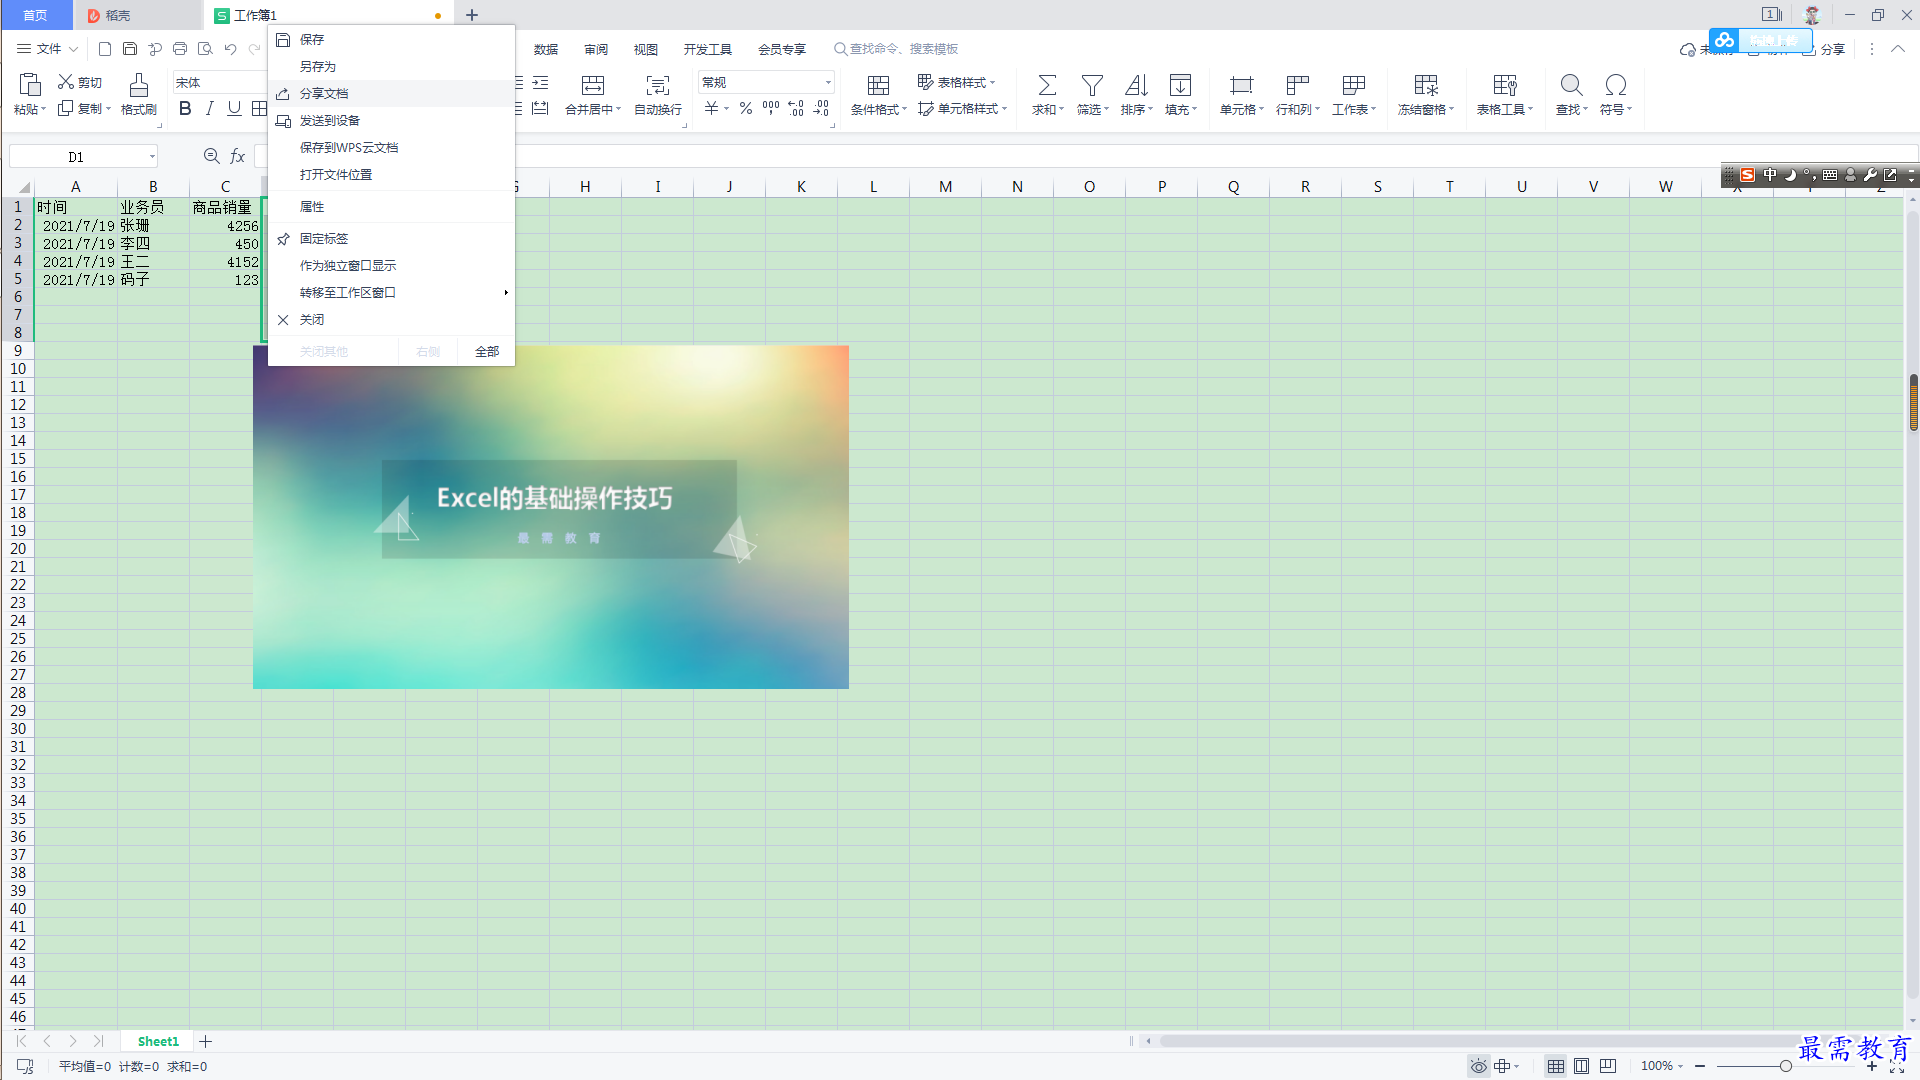The height and width of the screenshot is (1080, 1920).
Task: Open the Table Style (表格样式) dropdown
Action: click(957, 82)
